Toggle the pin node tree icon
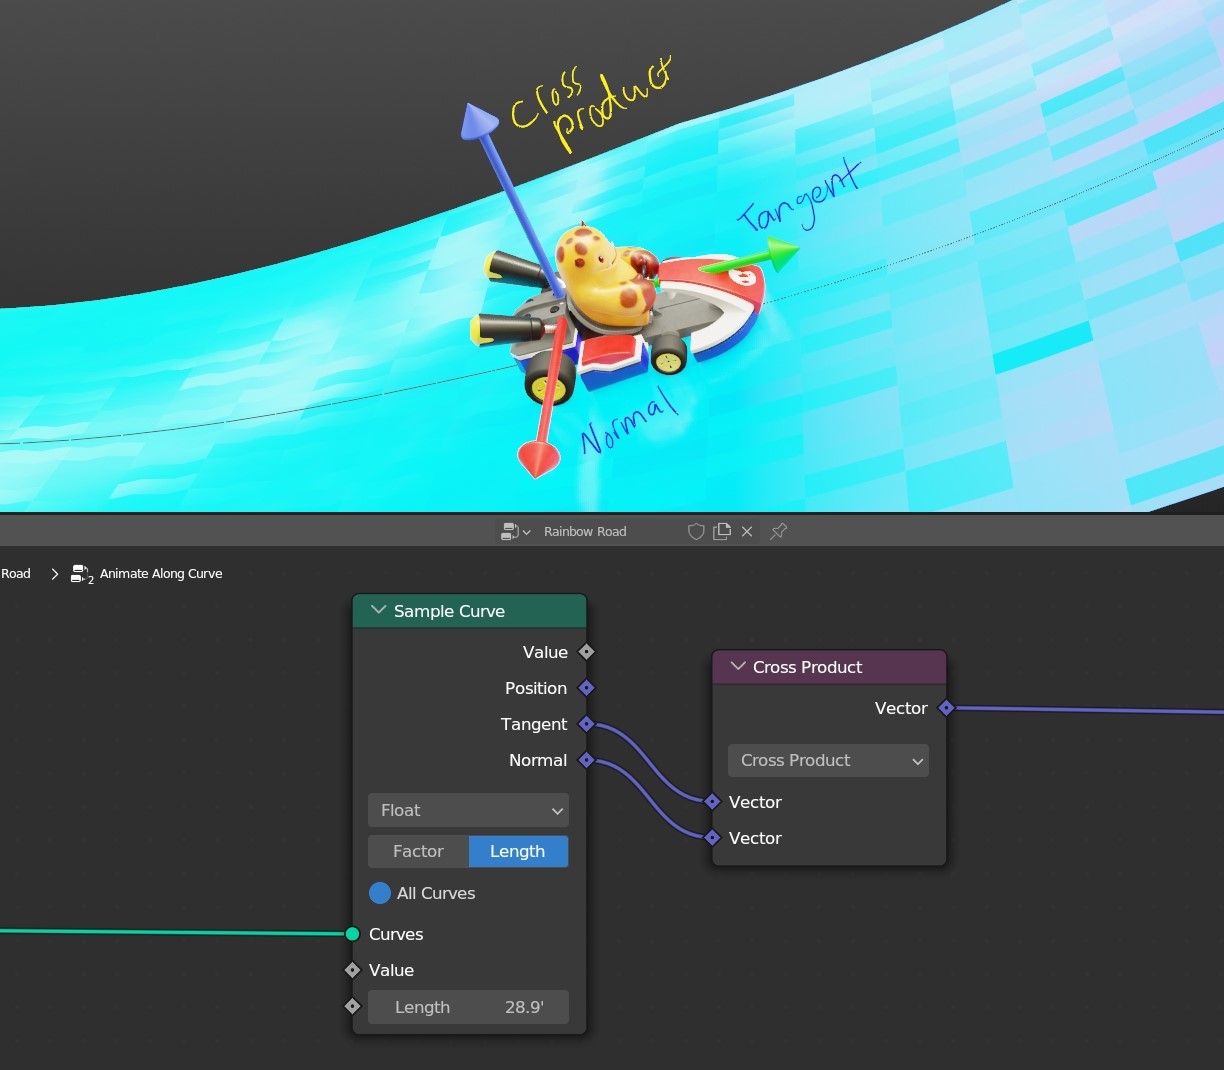 [x=779, y=531]
